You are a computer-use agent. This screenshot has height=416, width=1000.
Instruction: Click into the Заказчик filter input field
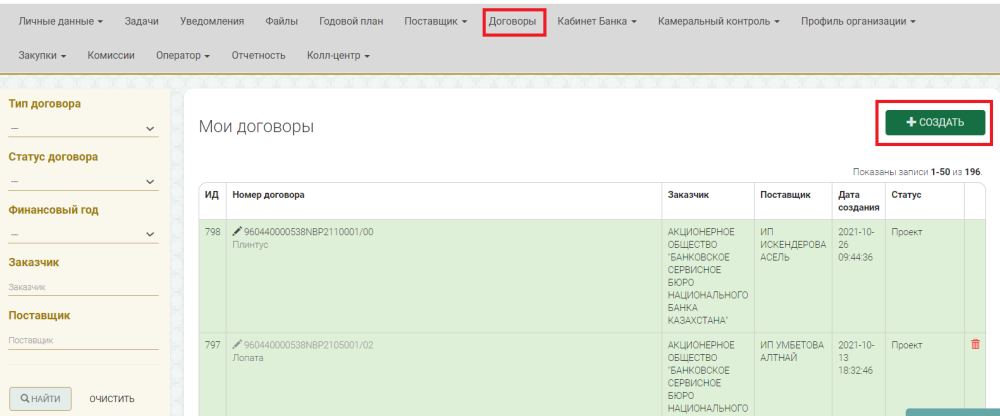click(x=83, y=288)
